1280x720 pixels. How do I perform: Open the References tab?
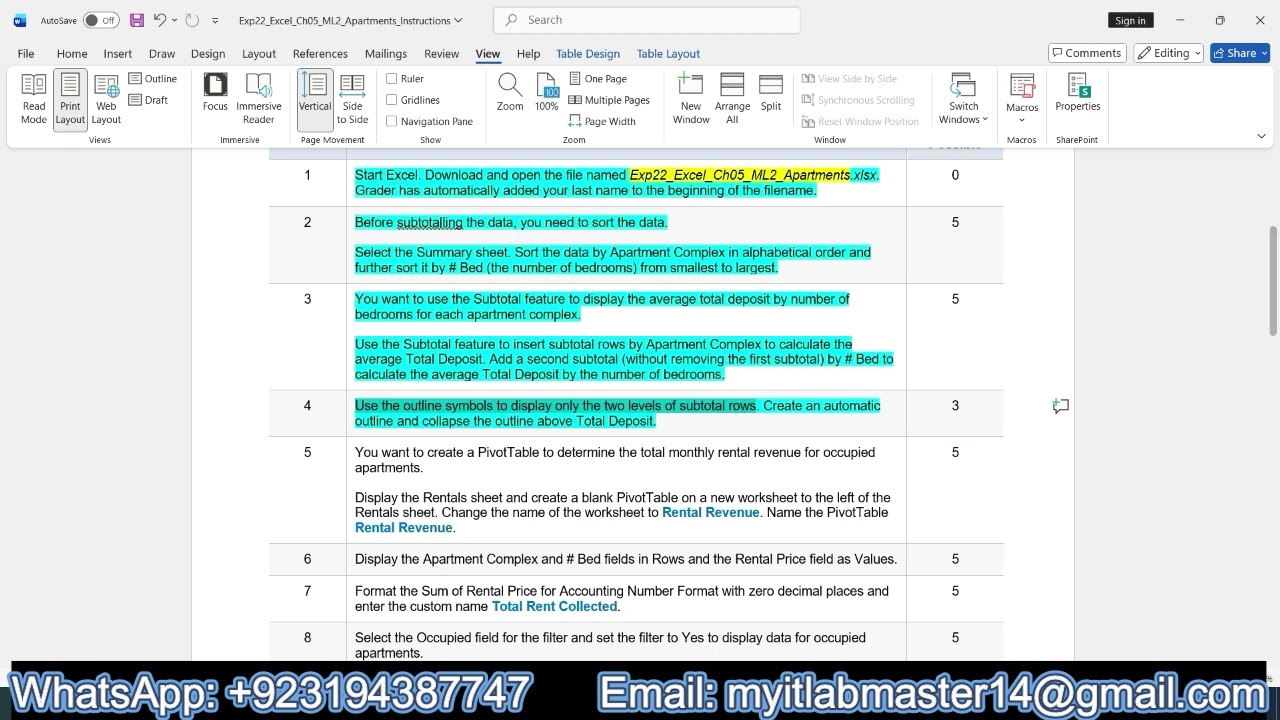tap(320, 54)
